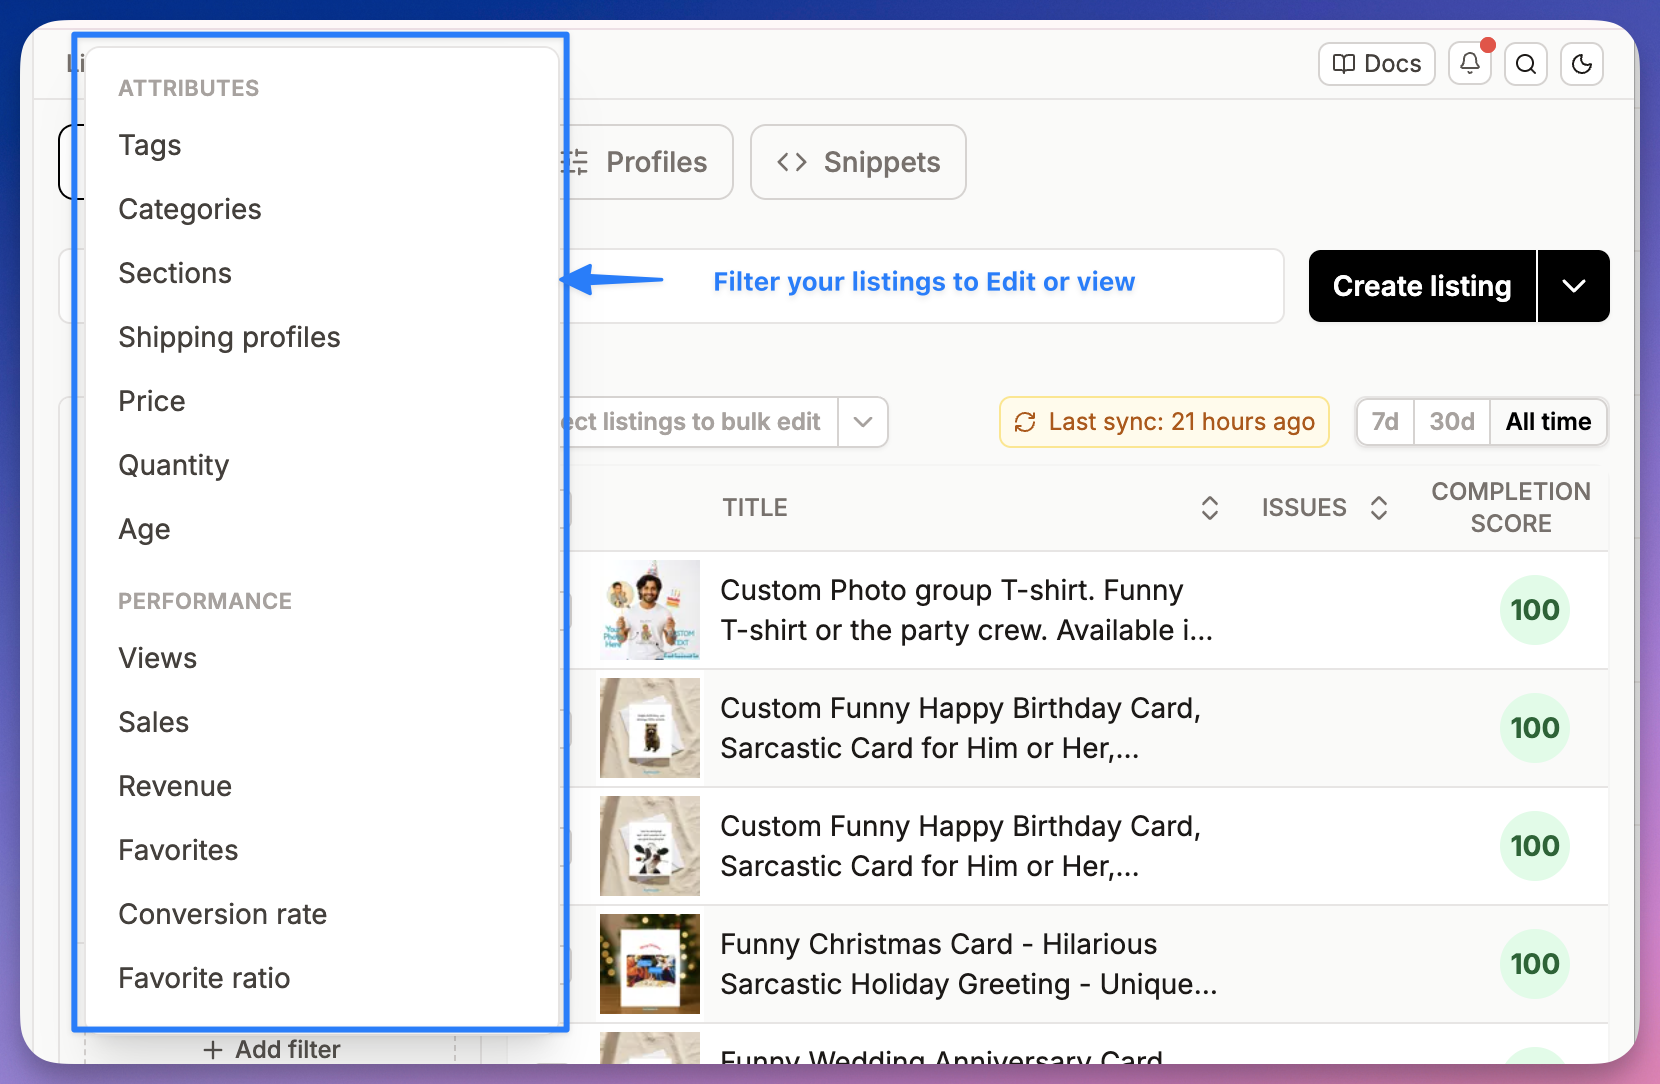Screen dimensions: 1660x1084
Task: Open the Custom Photo group T-shirt listing title
Action: [x=966, y=610]
